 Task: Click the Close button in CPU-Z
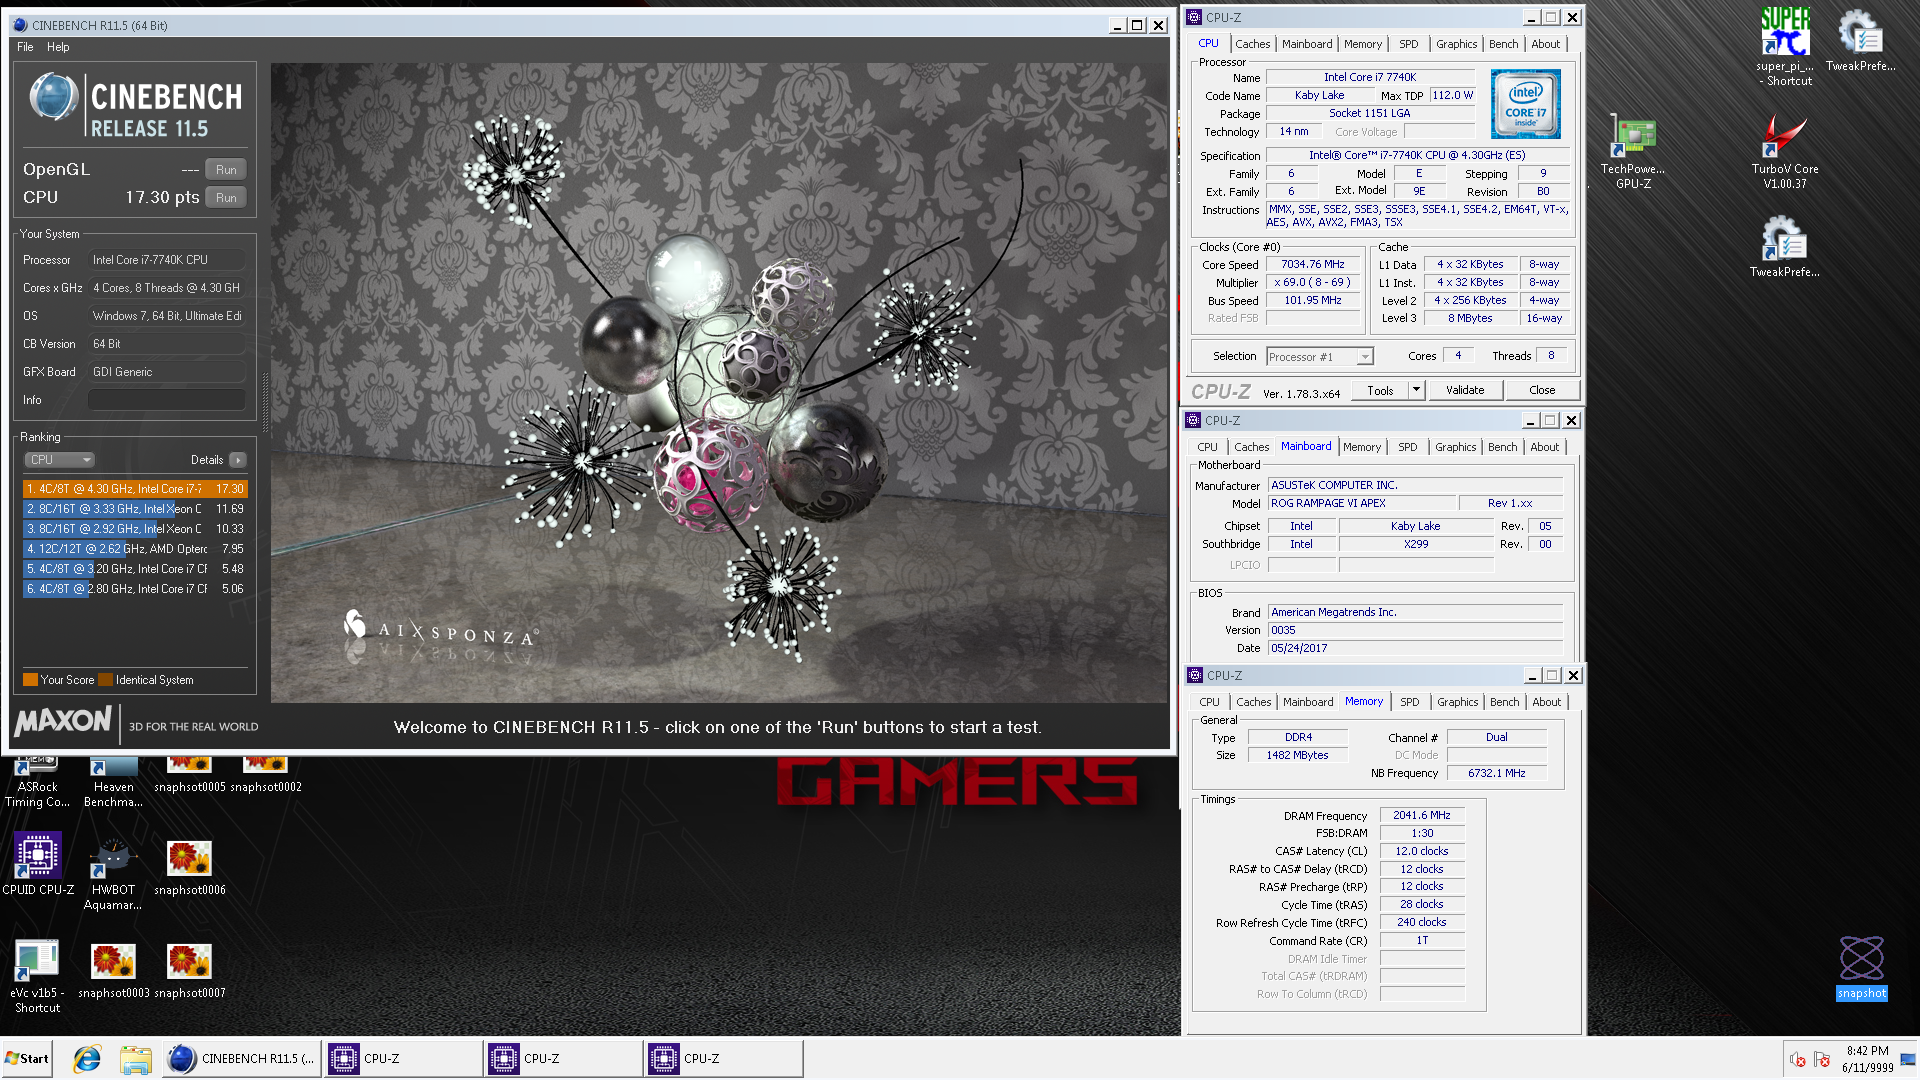[1542, 390]
